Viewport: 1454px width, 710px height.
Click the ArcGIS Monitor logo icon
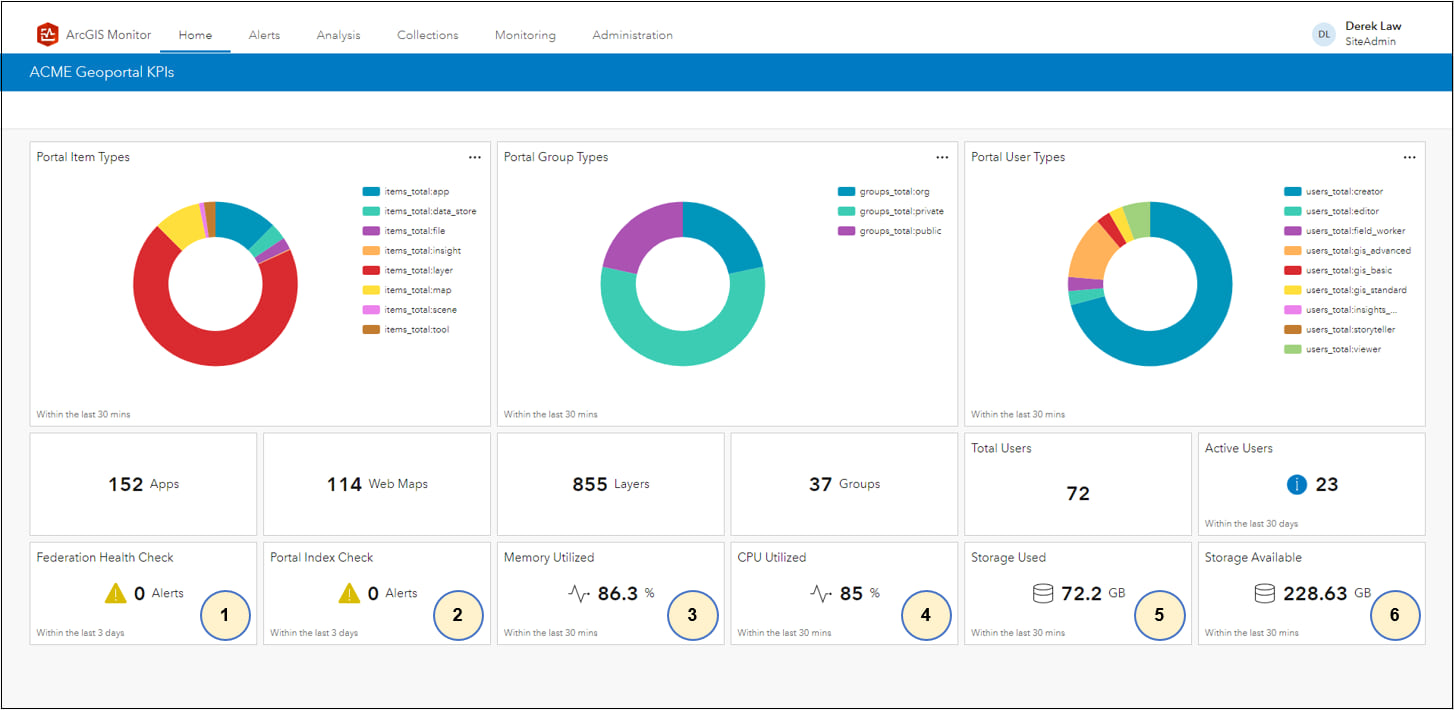click(47, 35)
